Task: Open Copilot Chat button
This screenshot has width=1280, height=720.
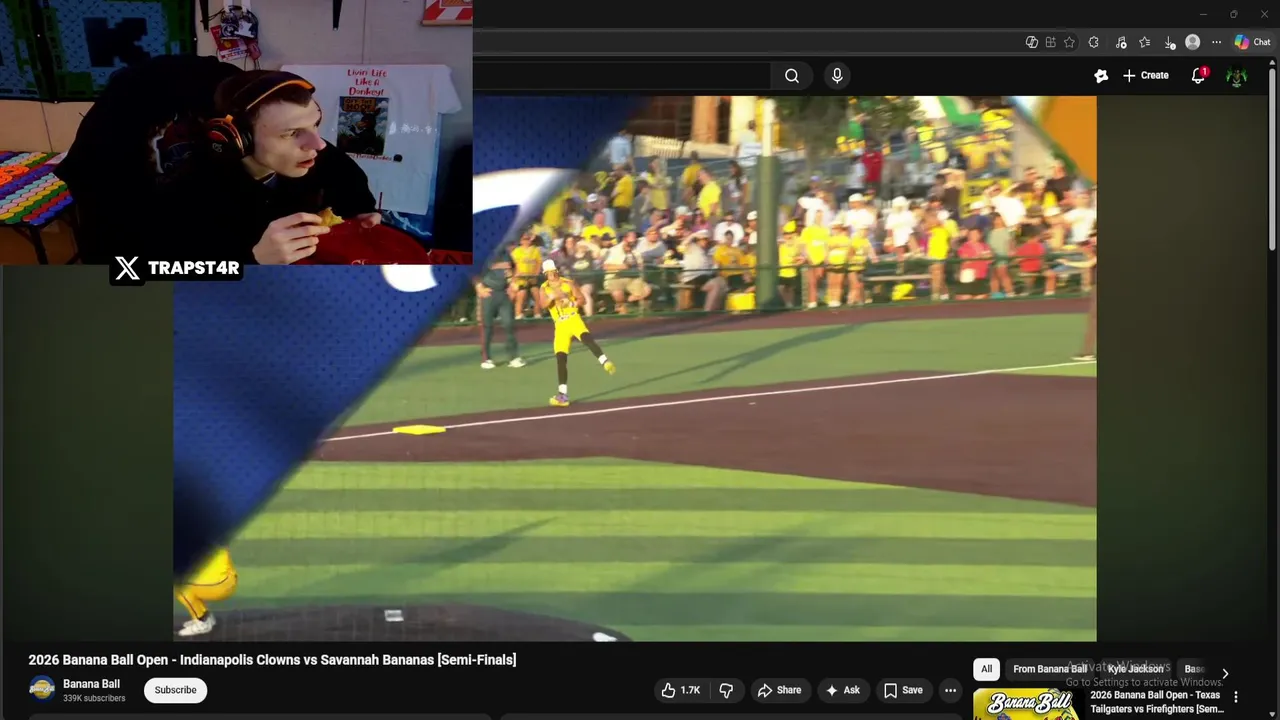Action: (1252, 42)
